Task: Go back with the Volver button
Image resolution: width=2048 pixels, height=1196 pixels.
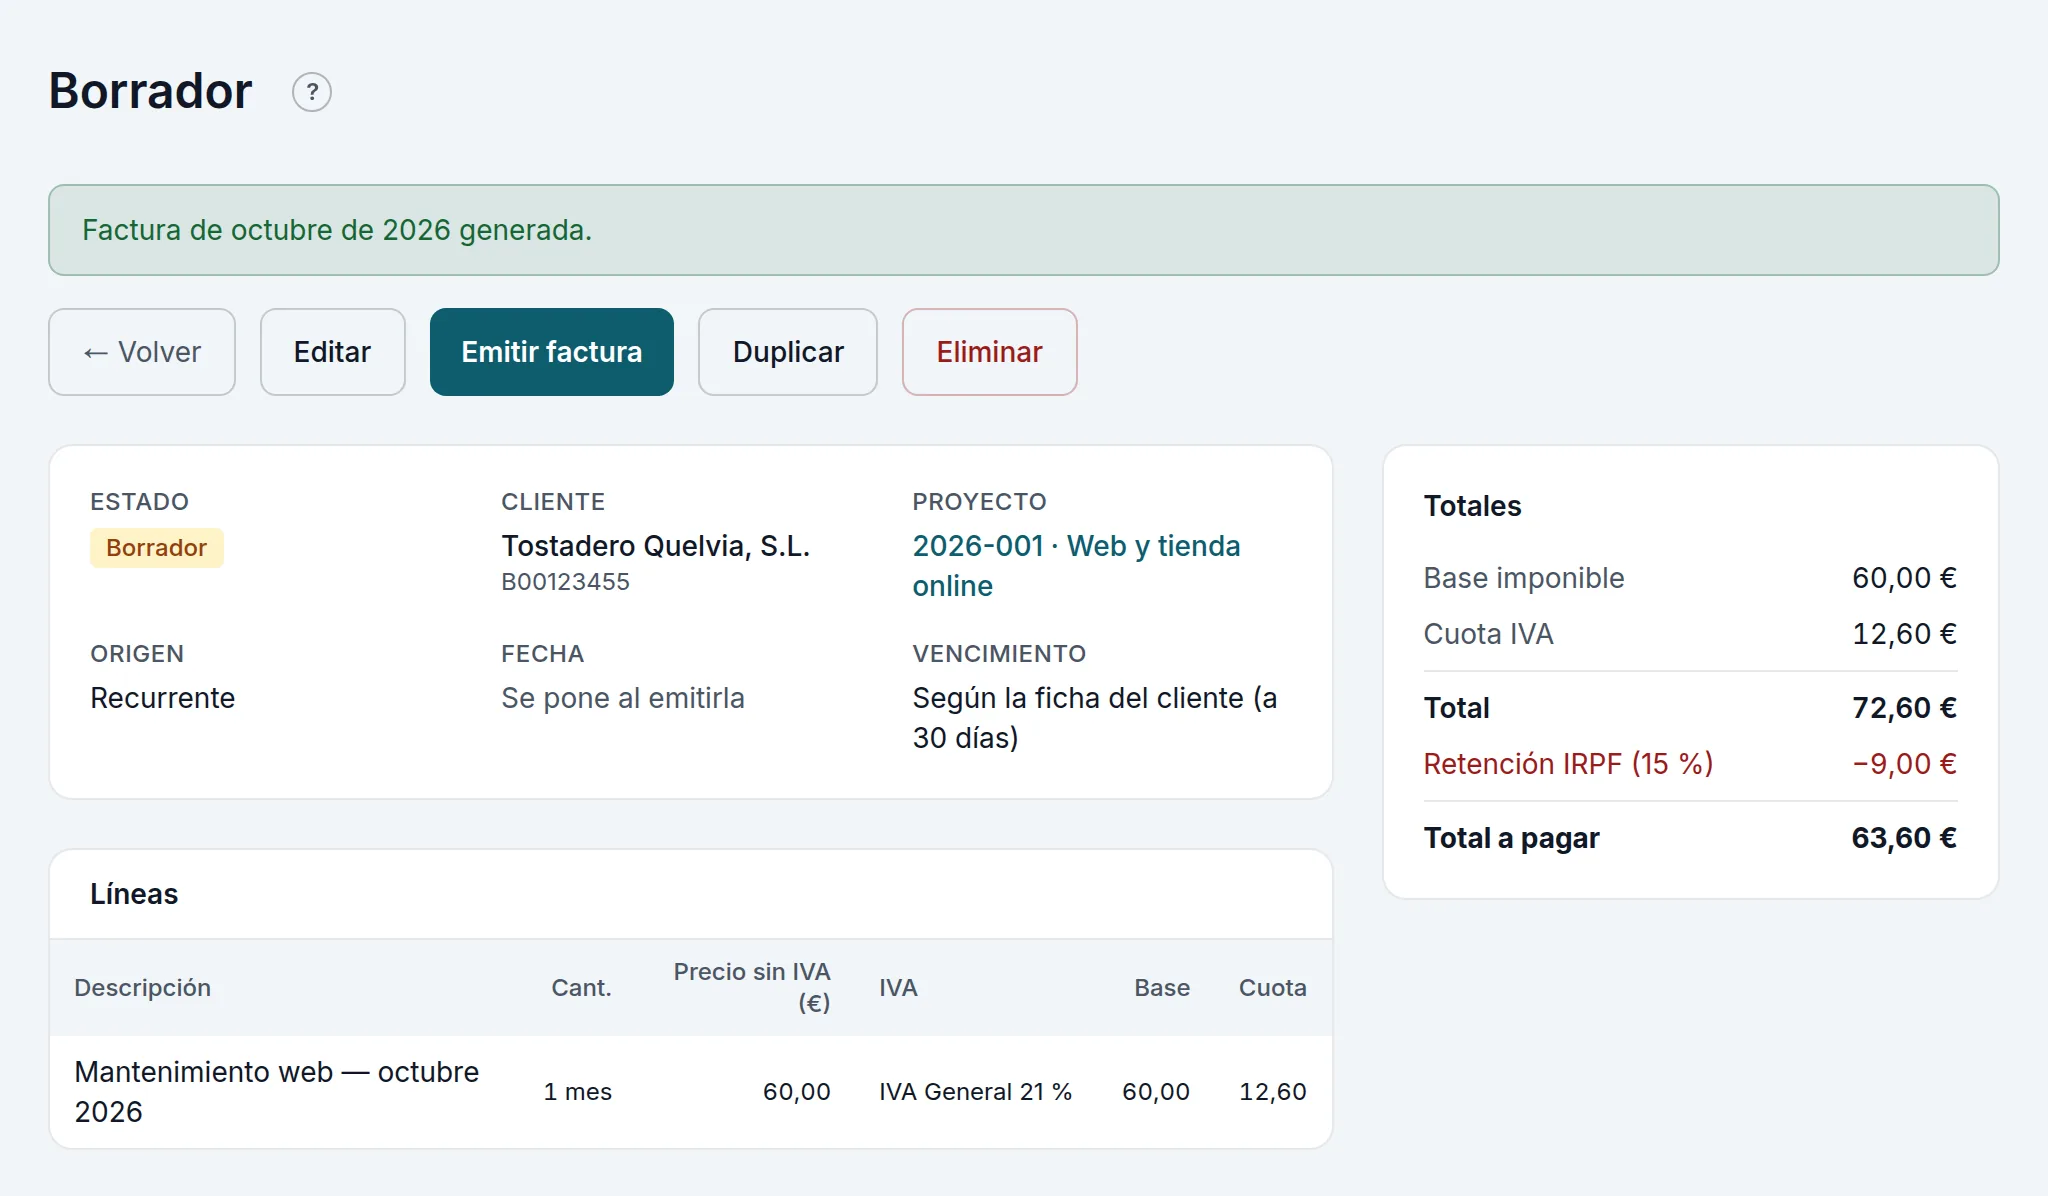Action: [x=142, y=352]
